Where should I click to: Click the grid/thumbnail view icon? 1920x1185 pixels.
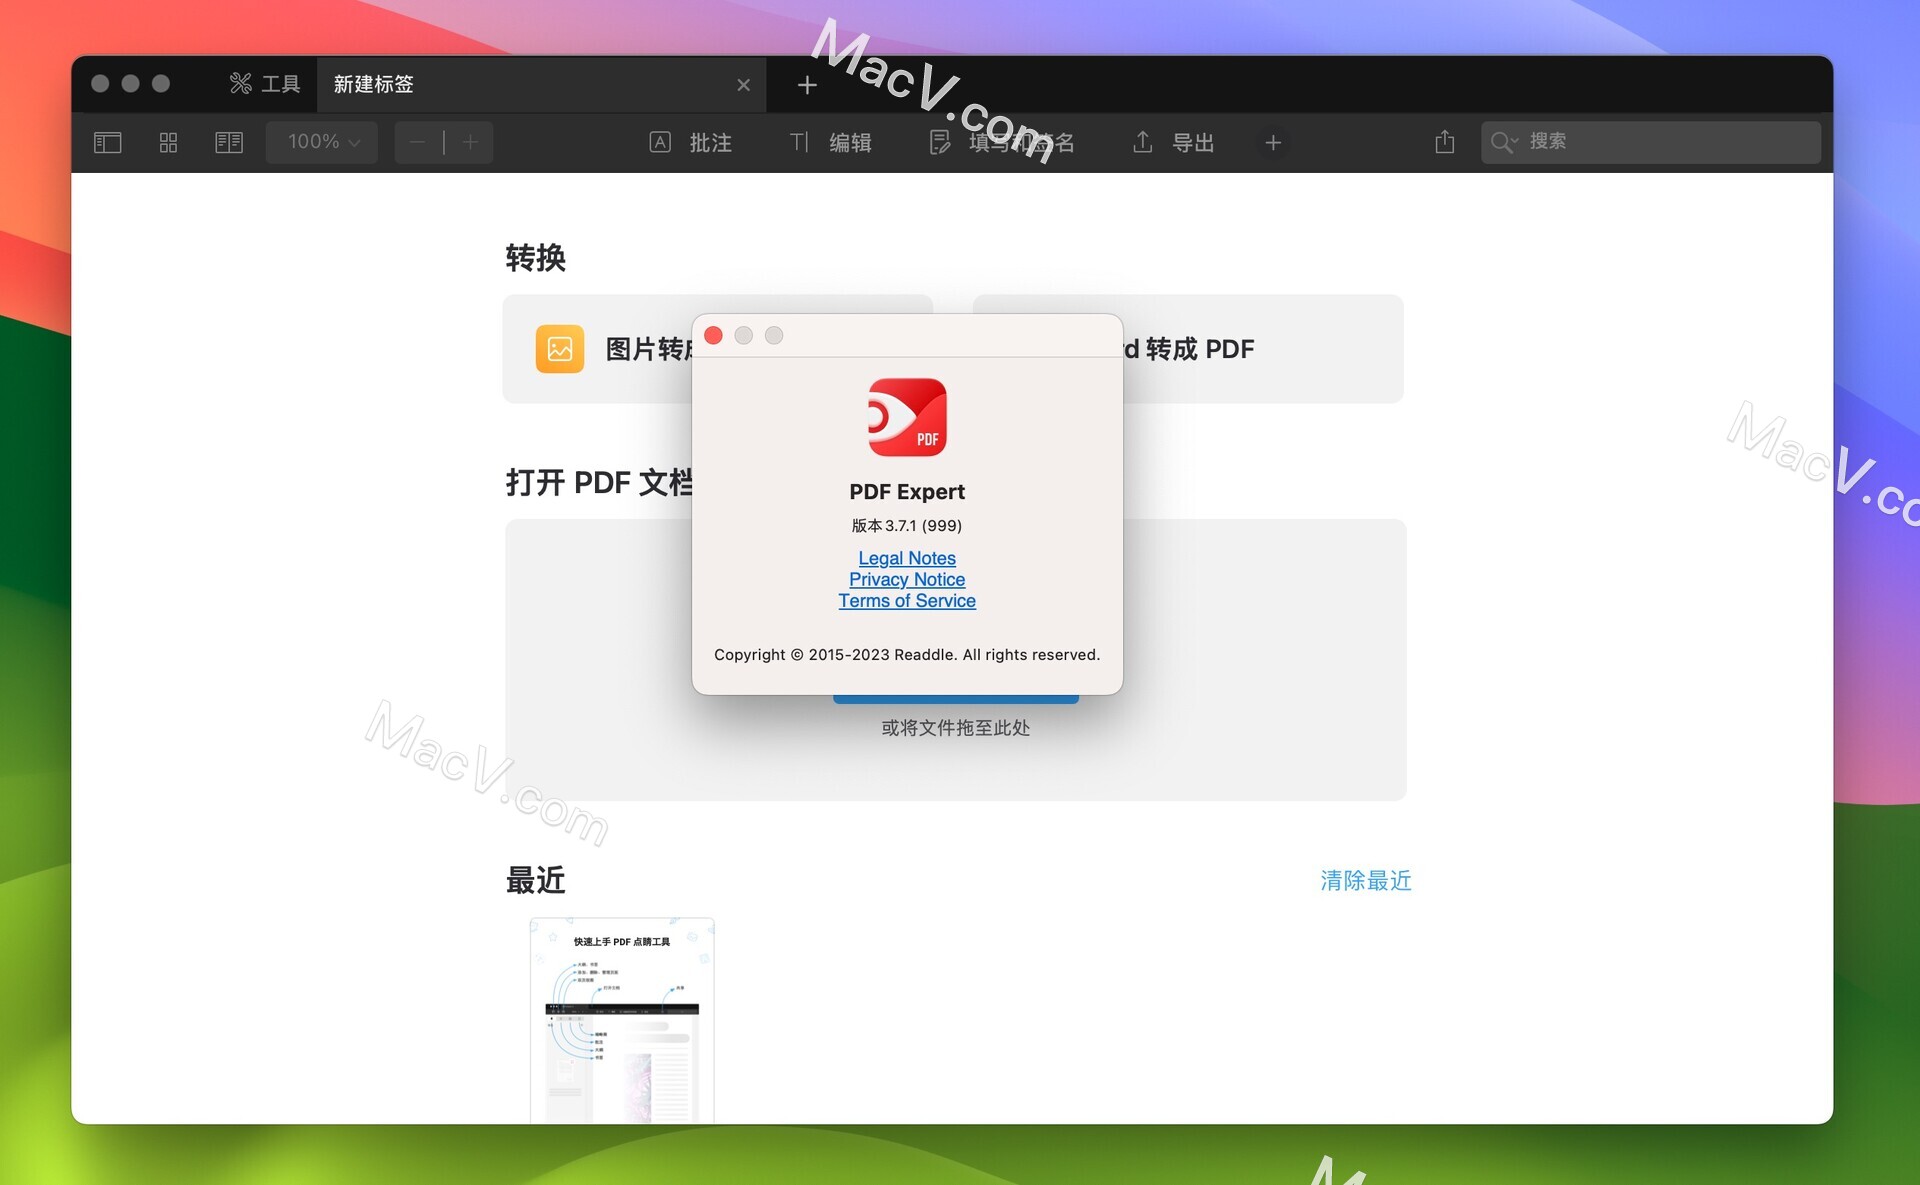click(167, 140)
